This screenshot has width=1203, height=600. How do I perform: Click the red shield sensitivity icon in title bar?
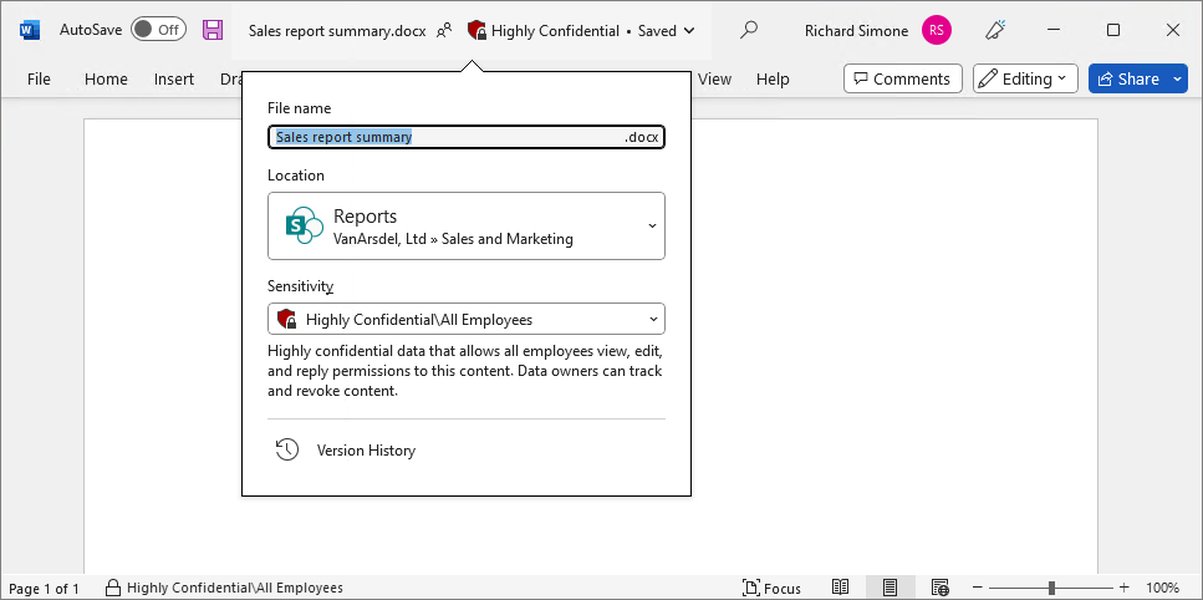[x=477, y=31]
